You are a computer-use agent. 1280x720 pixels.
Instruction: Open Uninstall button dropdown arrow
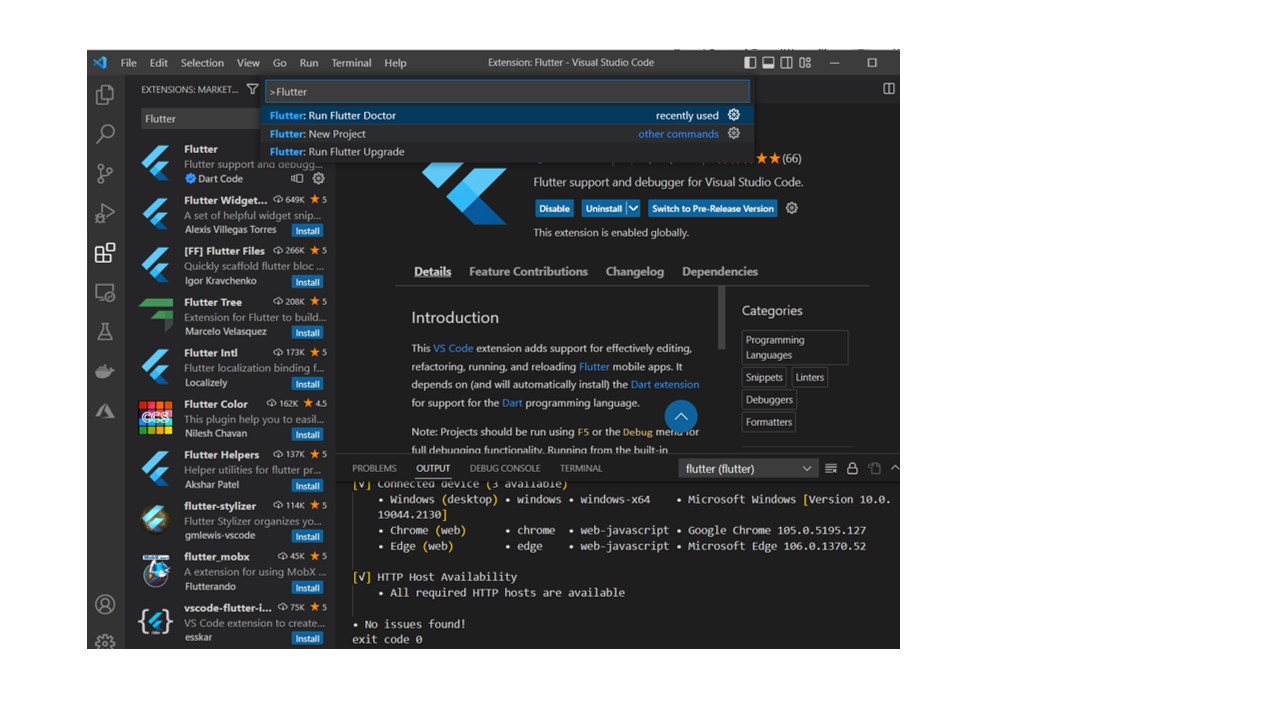coord(633,208)
